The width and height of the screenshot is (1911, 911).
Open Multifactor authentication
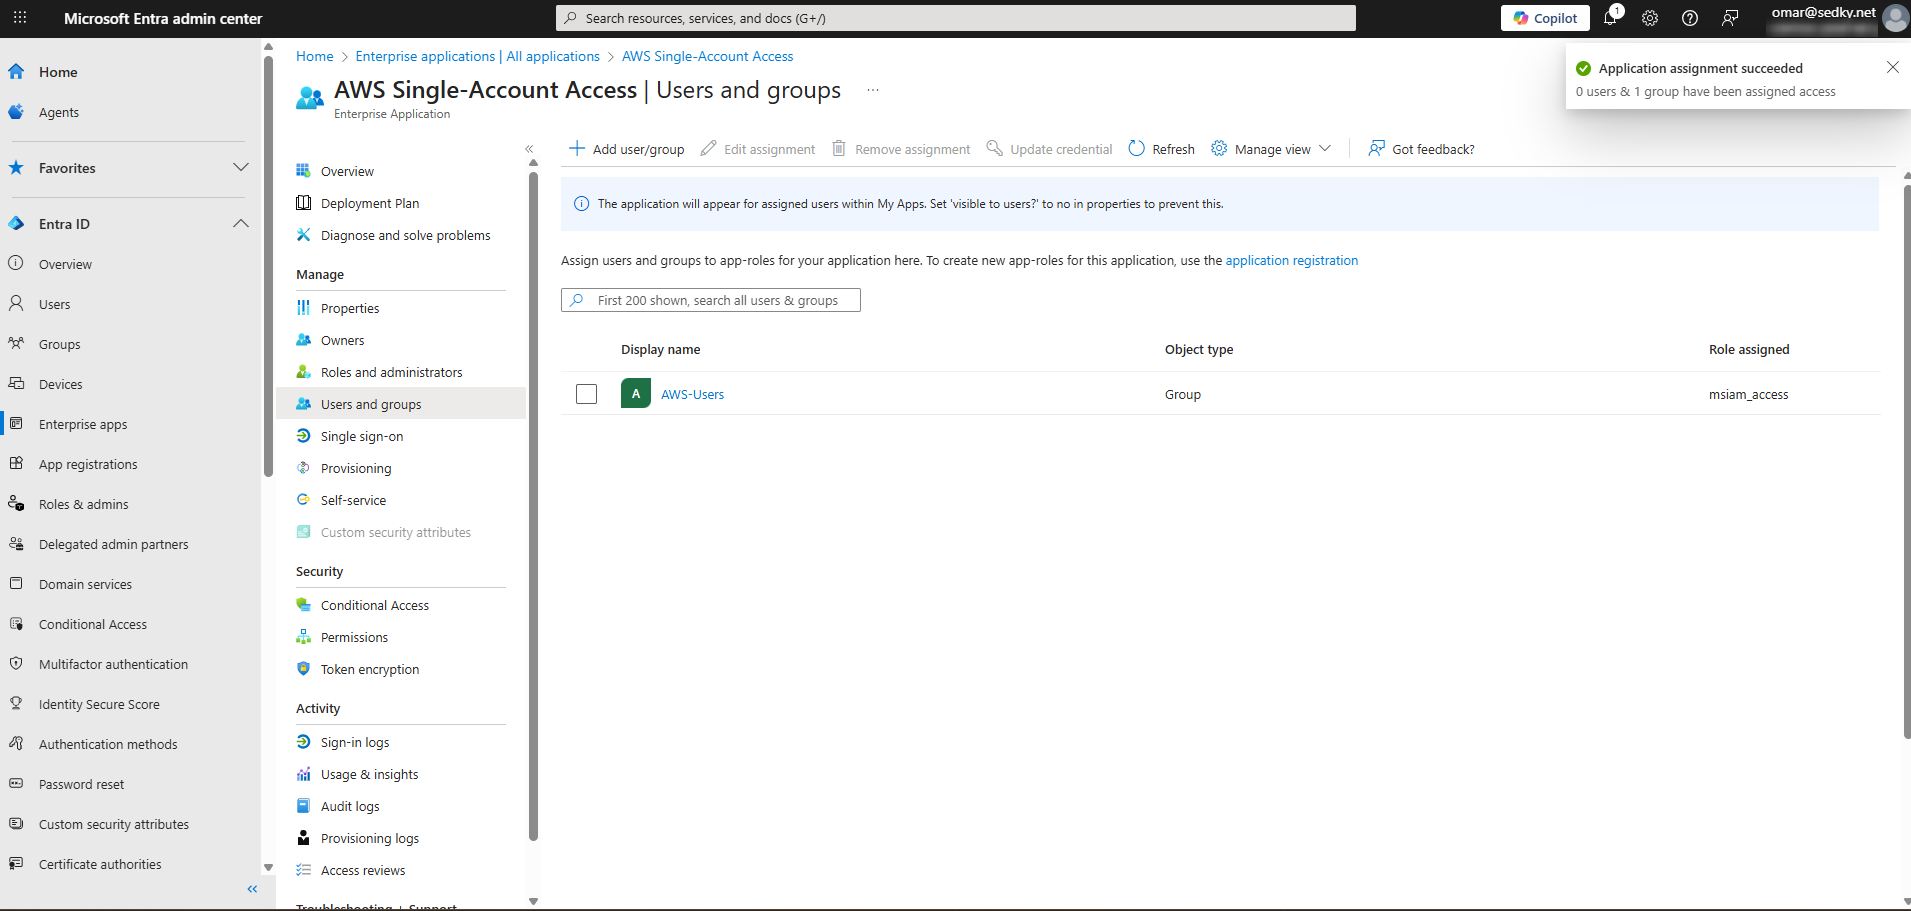(113, 664)
